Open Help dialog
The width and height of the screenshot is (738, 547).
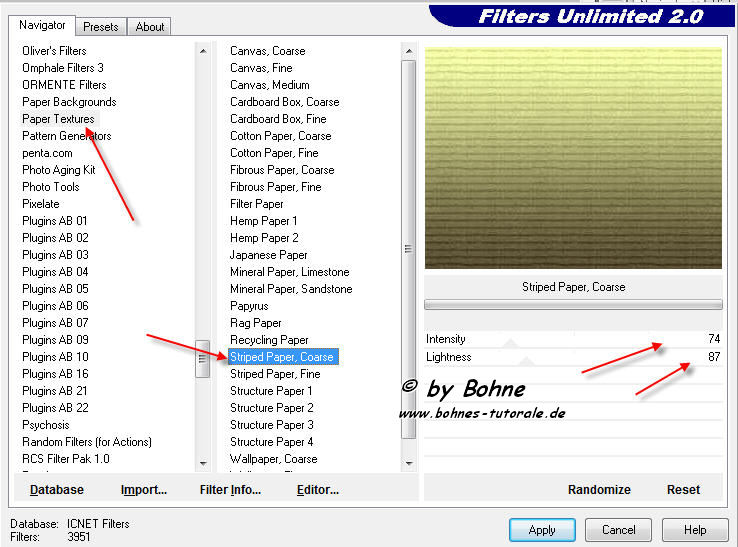point(695,530)
